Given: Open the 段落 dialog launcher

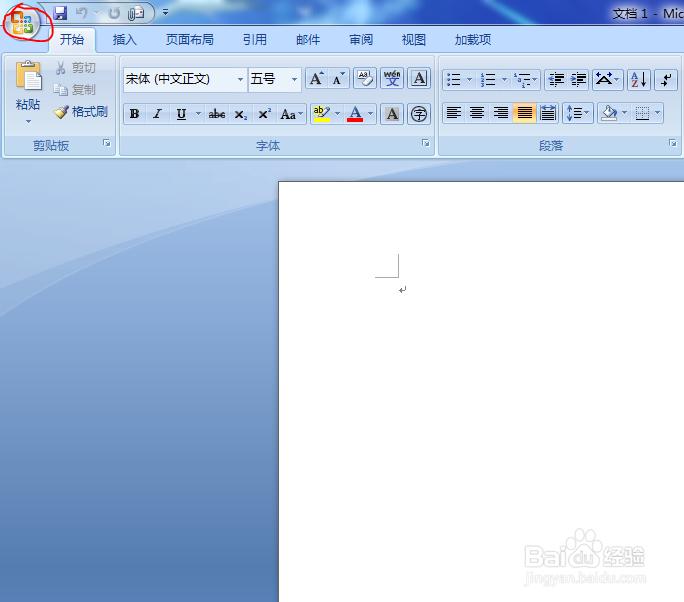Looking at the screenshot, I should coord(673,143).
